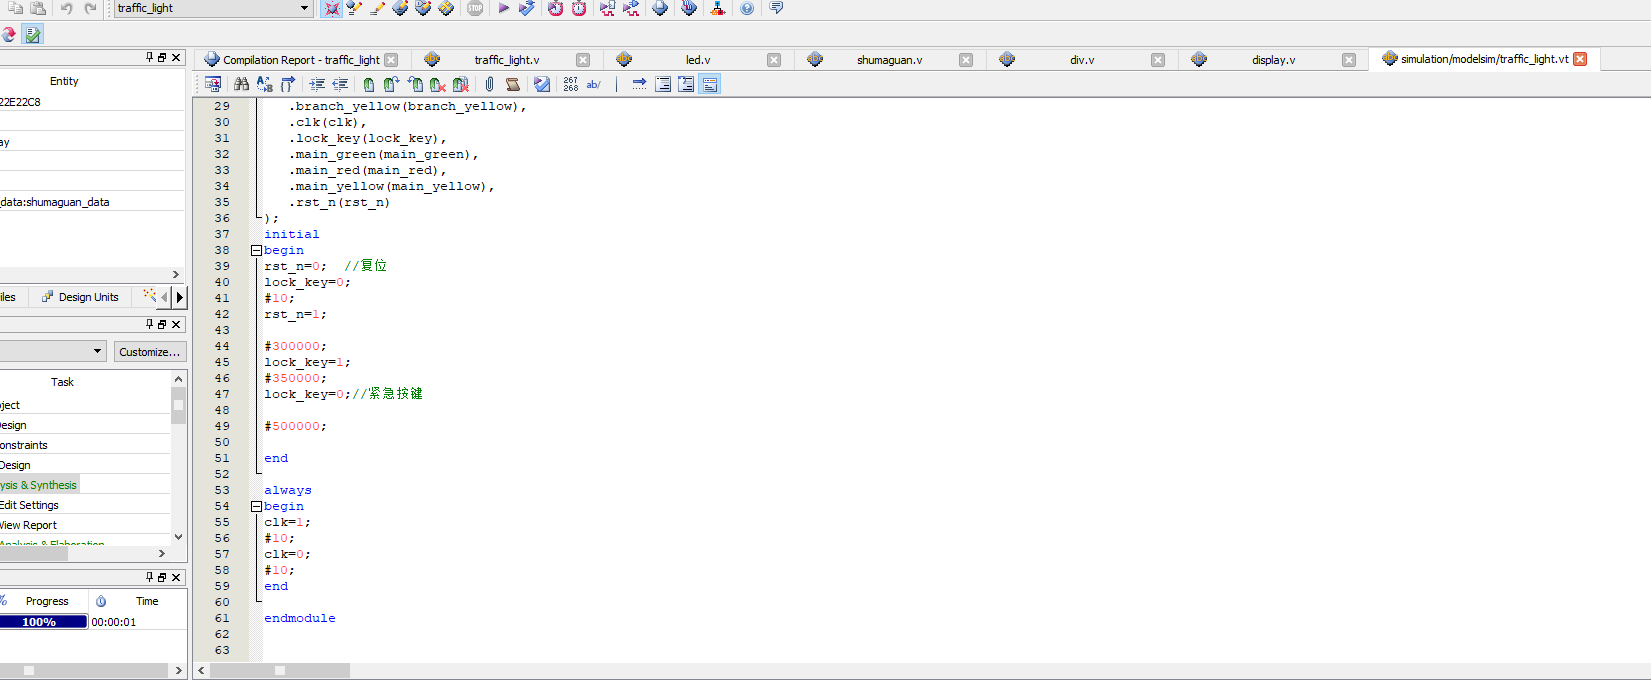Image resolution: width=1651 pixels, height=680 pixels.
Task: Toggle bookmark on current line
Action: (369, 84)
